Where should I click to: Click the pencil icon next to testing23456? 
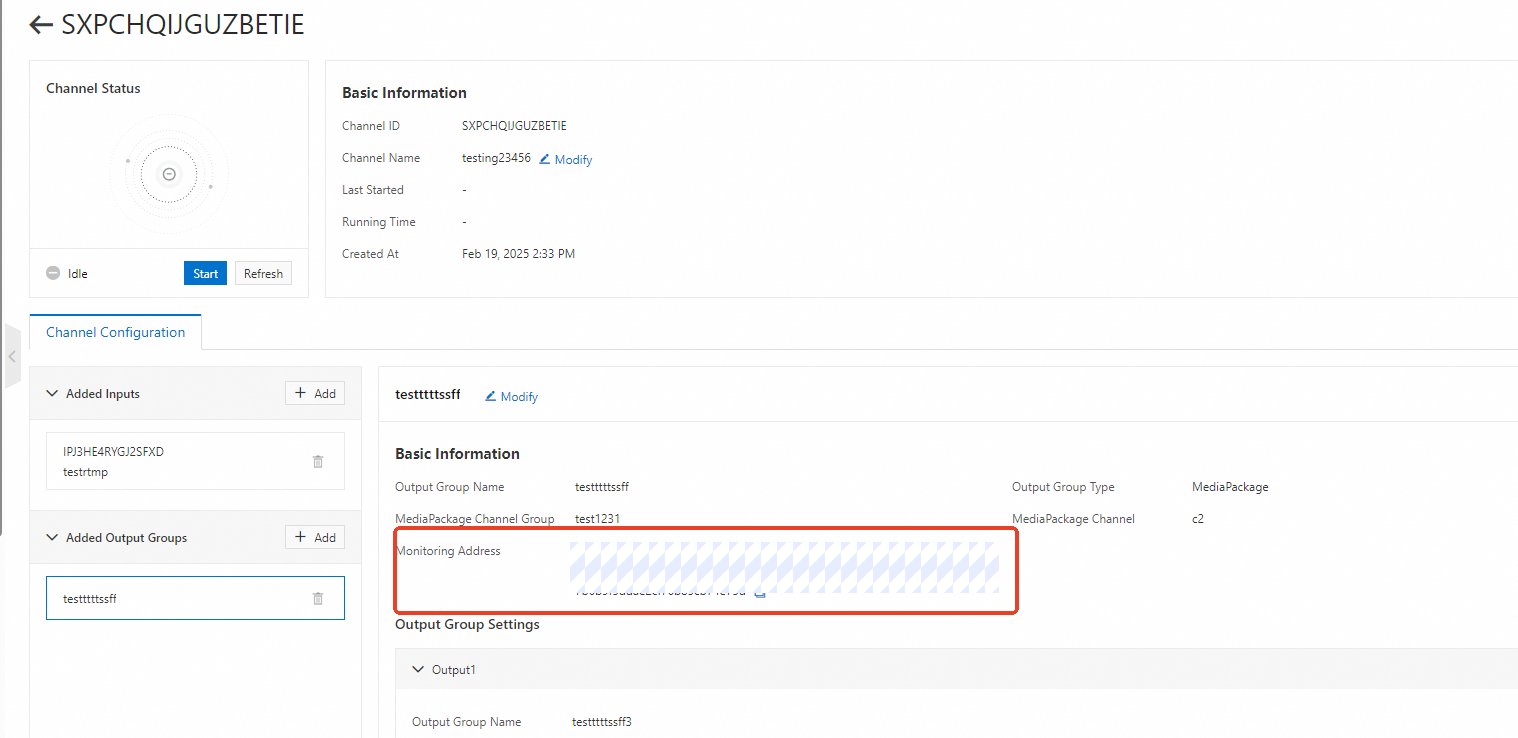point(545,159)
